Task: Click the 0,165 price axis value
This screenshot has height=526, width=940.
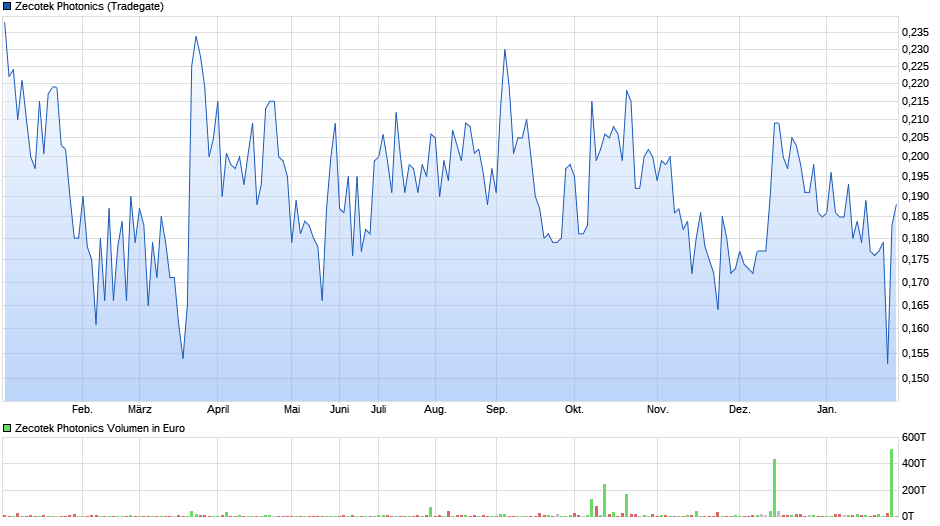Action: point(915,305)
